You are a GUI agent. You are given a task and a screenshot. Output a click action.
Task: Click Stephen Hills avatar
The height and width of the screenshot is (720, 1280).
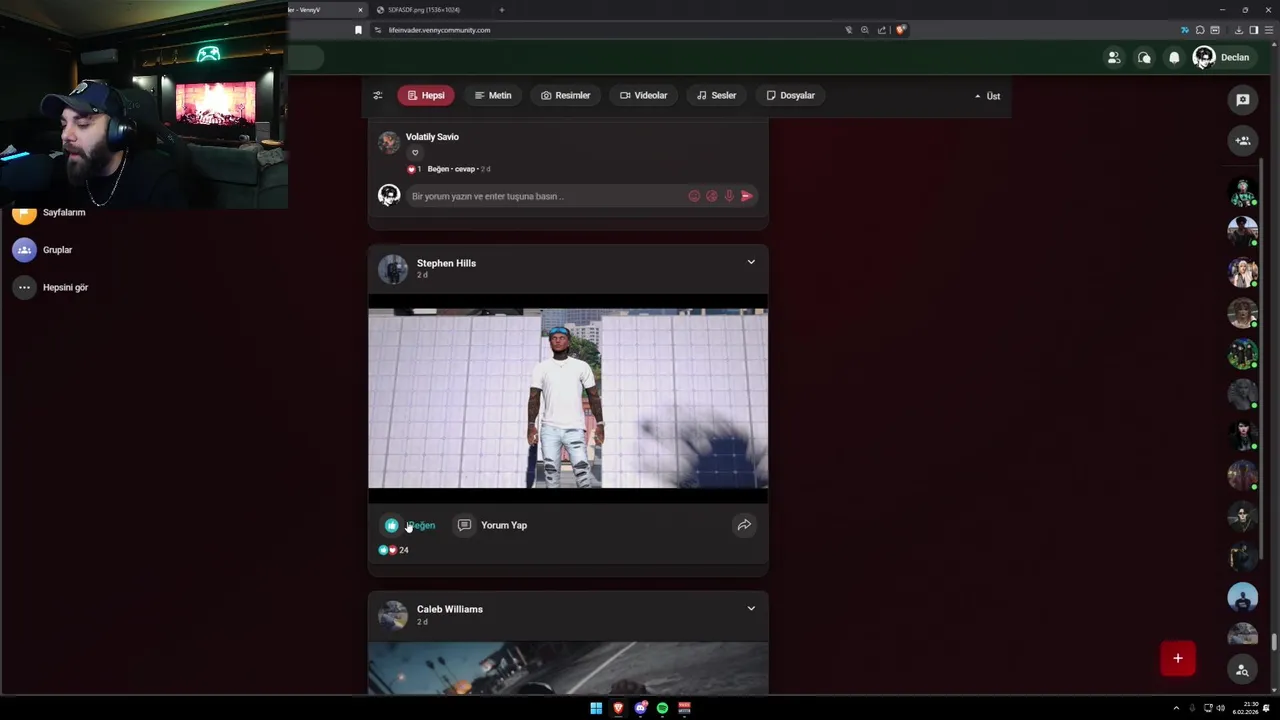(x=393, y=268)
